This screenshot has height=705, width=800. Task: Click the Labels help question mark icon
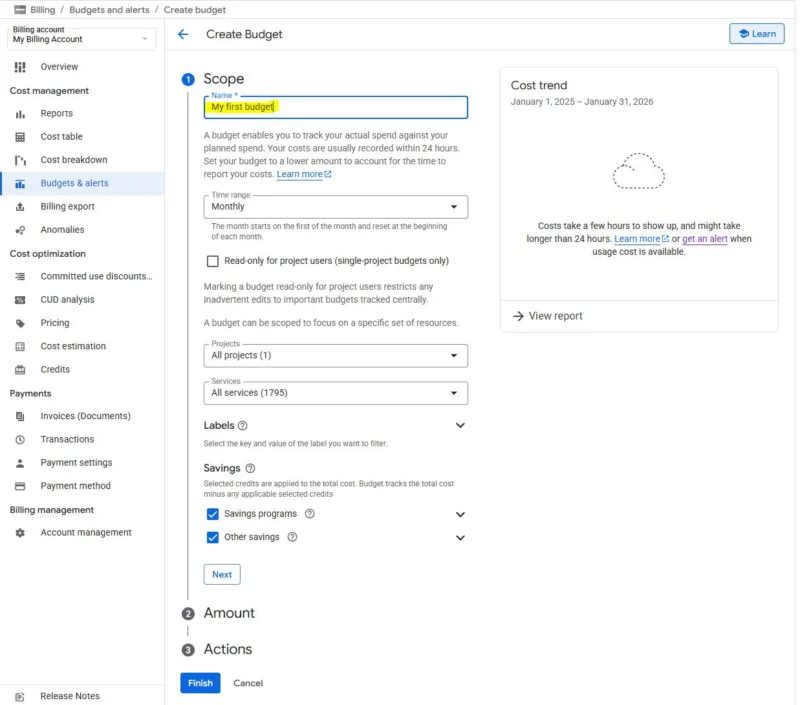[243, 425]
